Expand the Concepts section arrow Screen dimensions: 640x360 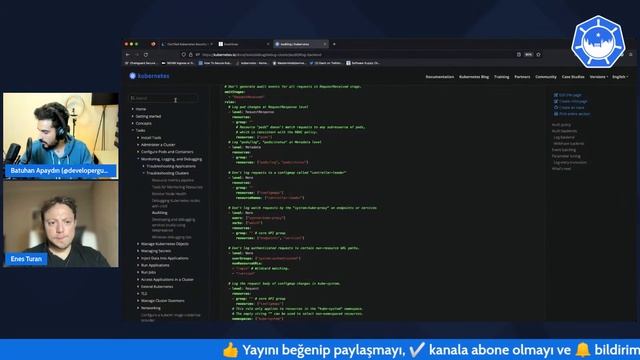(x=133, y=123)
